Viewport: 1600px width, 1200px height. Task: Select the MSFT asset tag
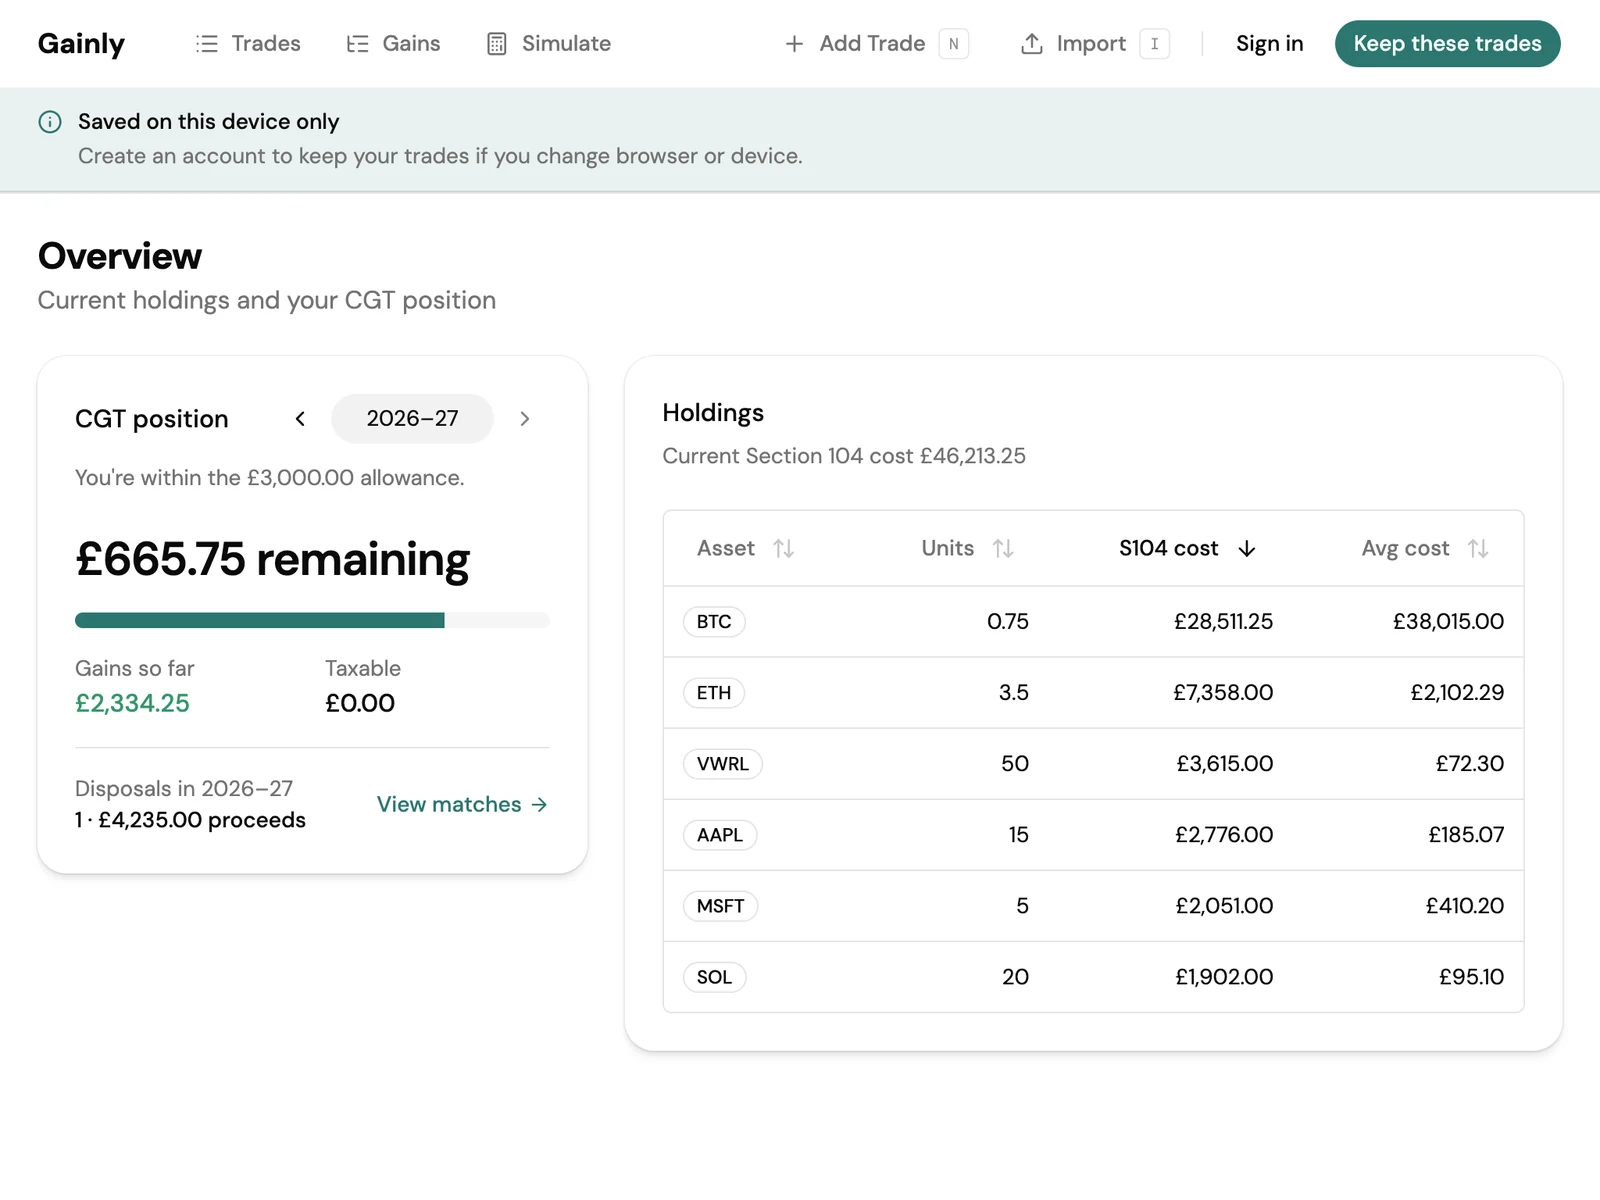(x=721, y=906)
